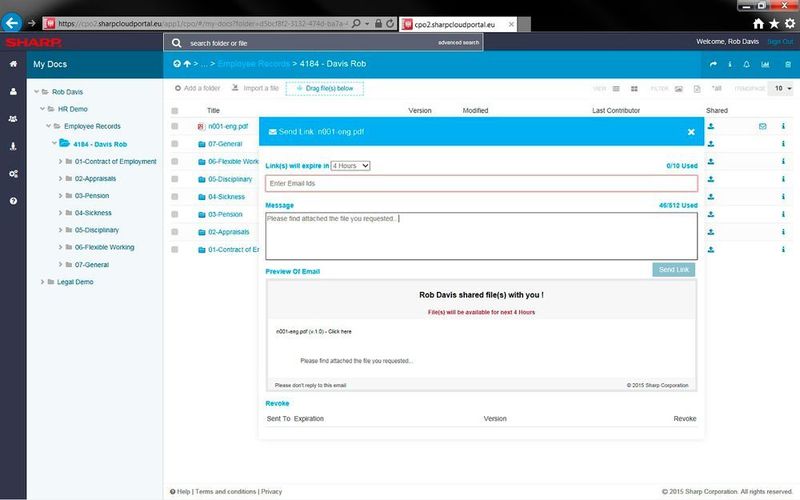The image size is (800, 500).
Task: Check the 07-General row checkbox
Action: [x=174, y=144]
